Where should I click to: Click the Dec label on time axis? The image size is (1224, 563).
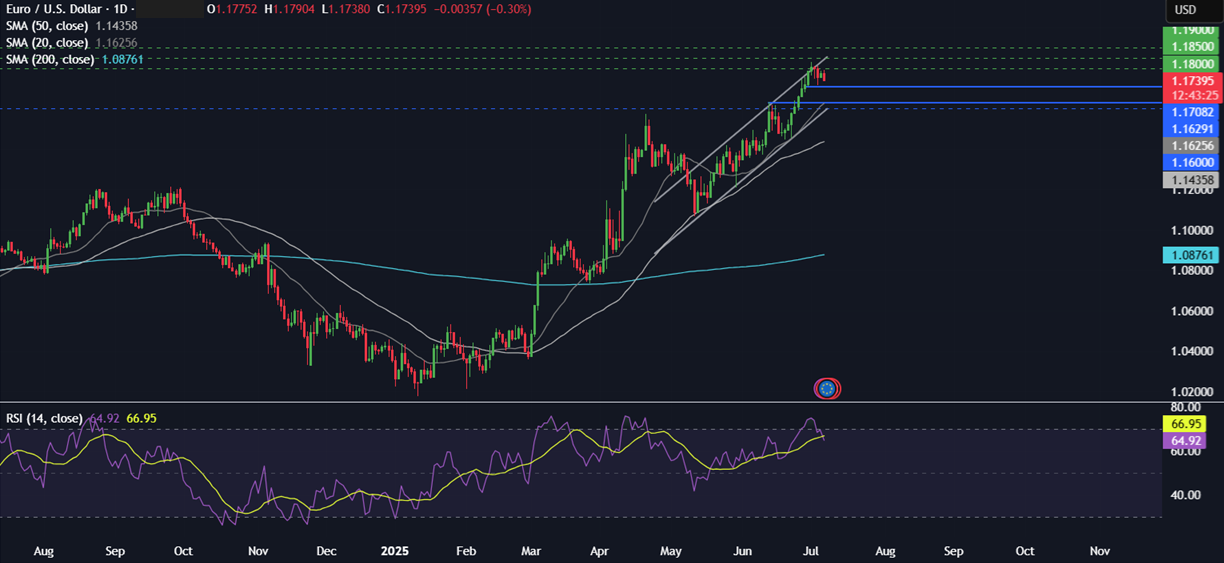[x=326, y=550]
